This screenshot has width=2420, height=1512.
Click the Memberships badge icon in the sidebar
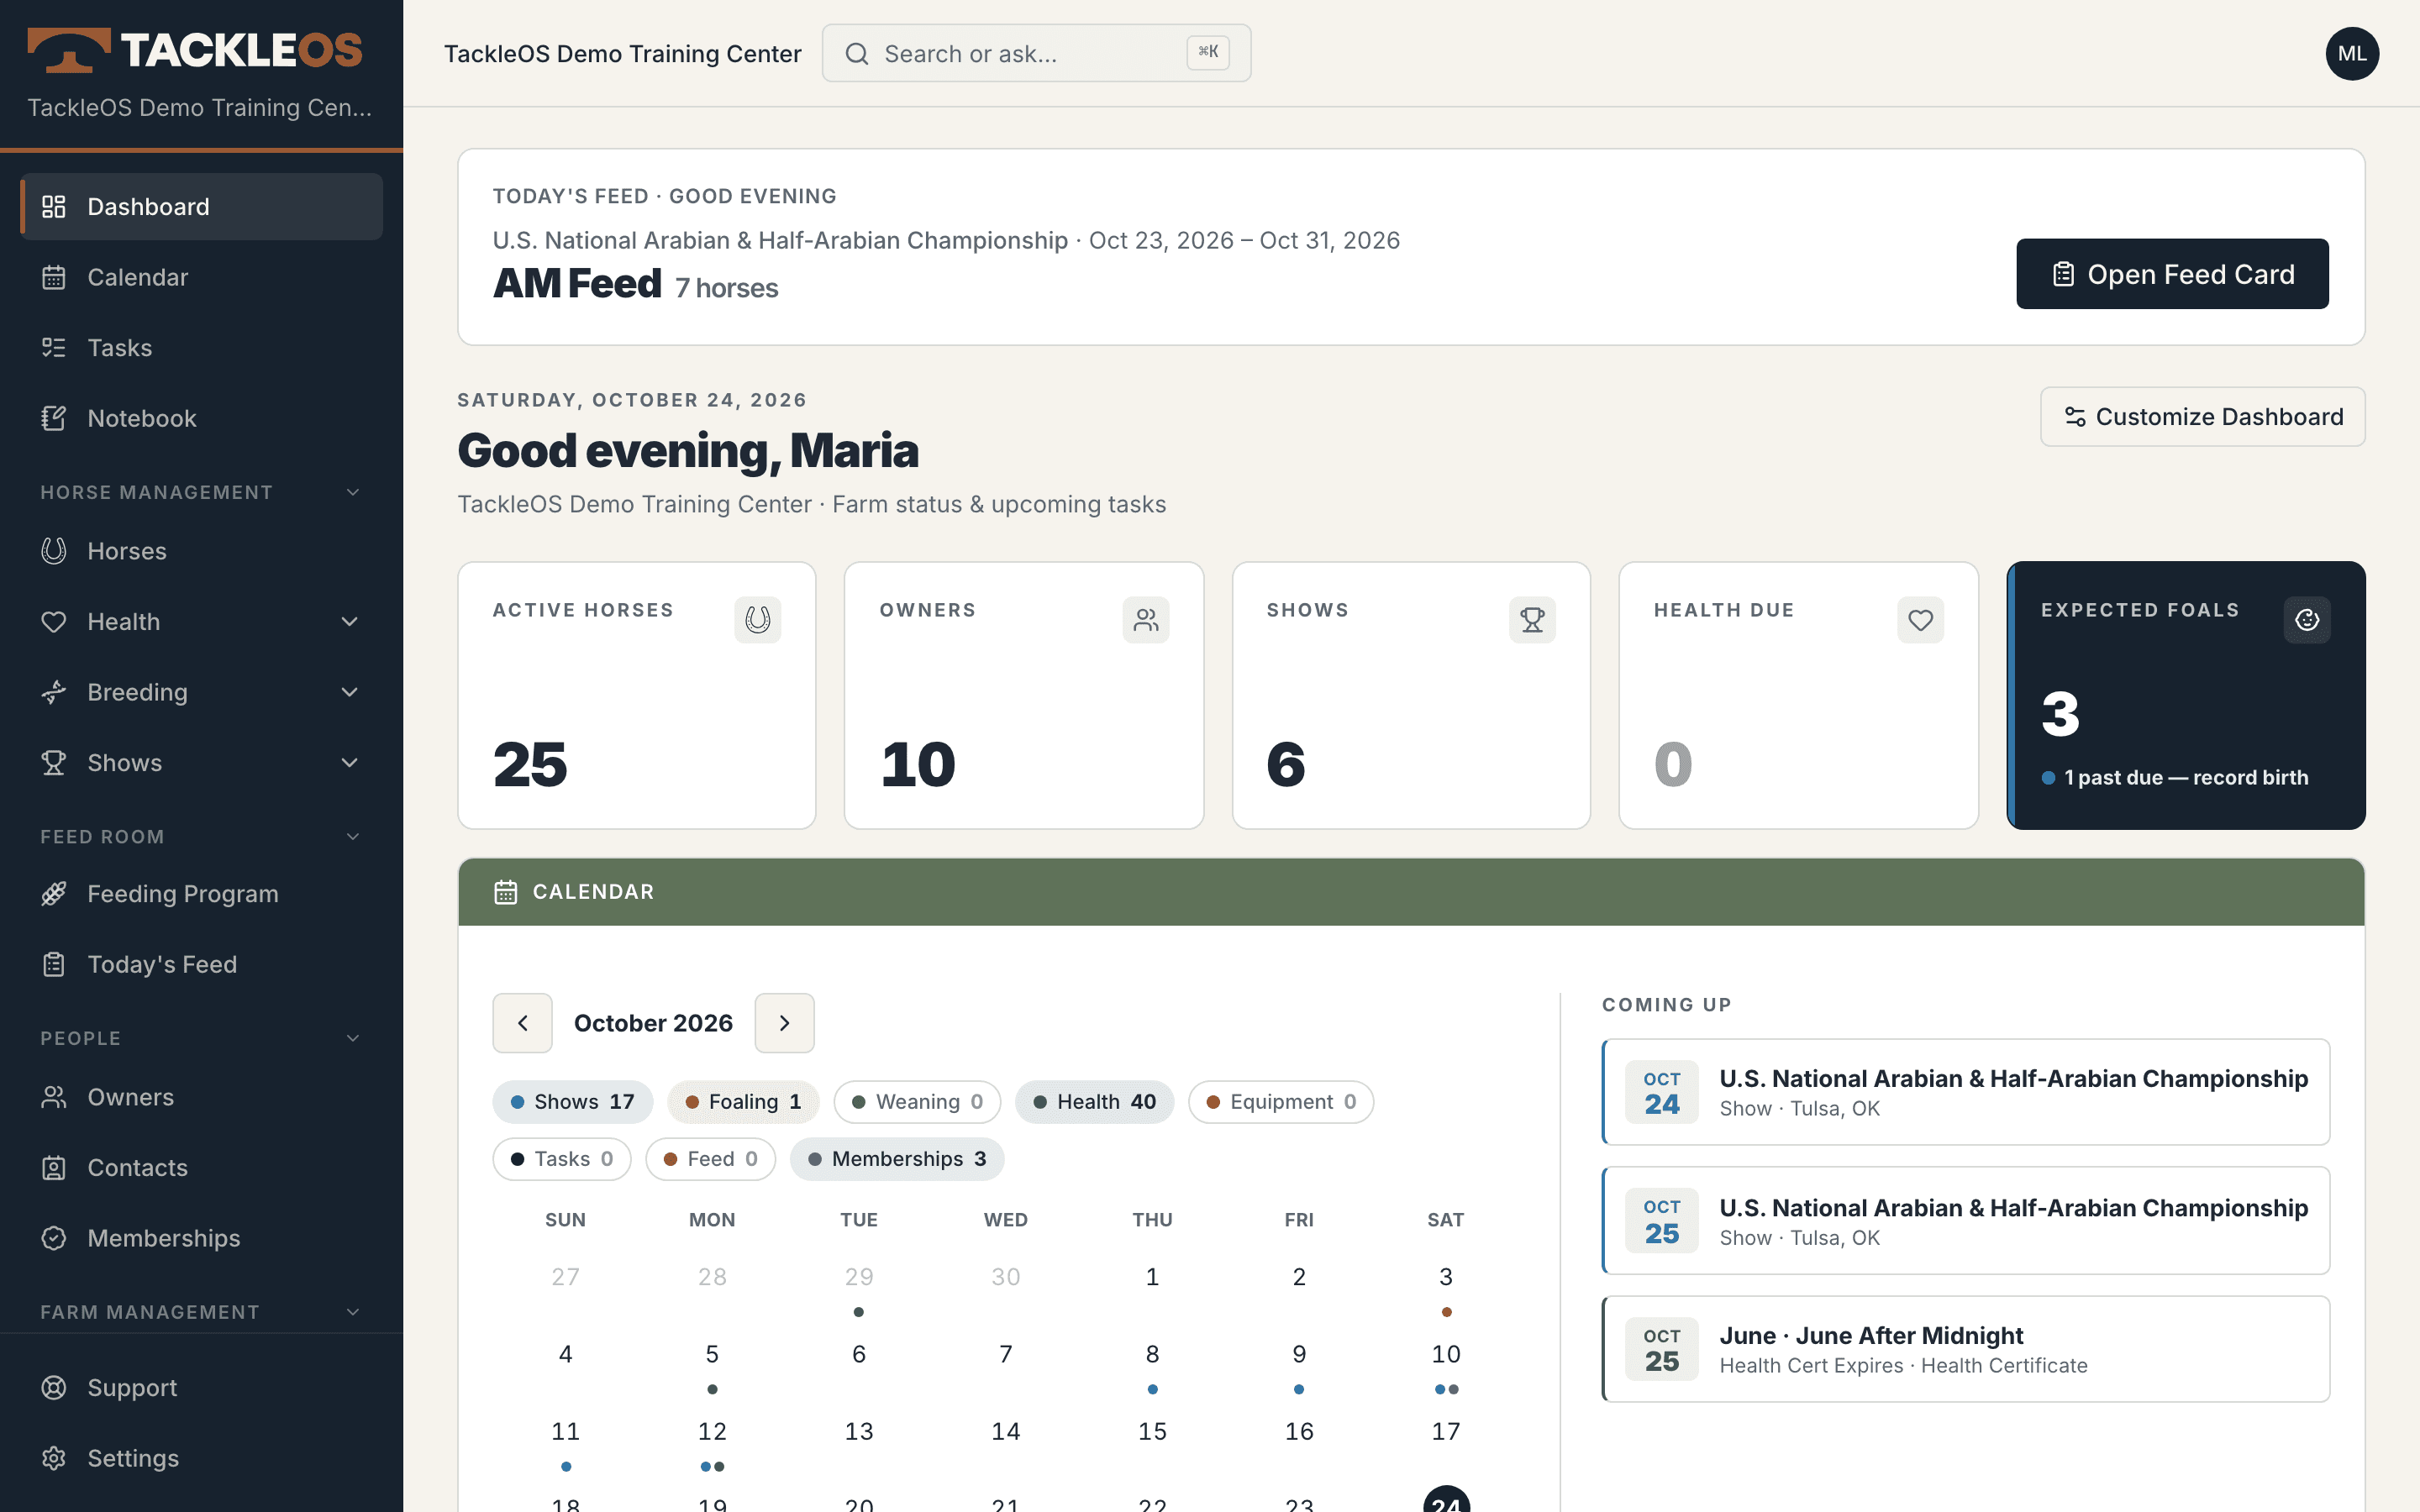(x=54, y=1238)
